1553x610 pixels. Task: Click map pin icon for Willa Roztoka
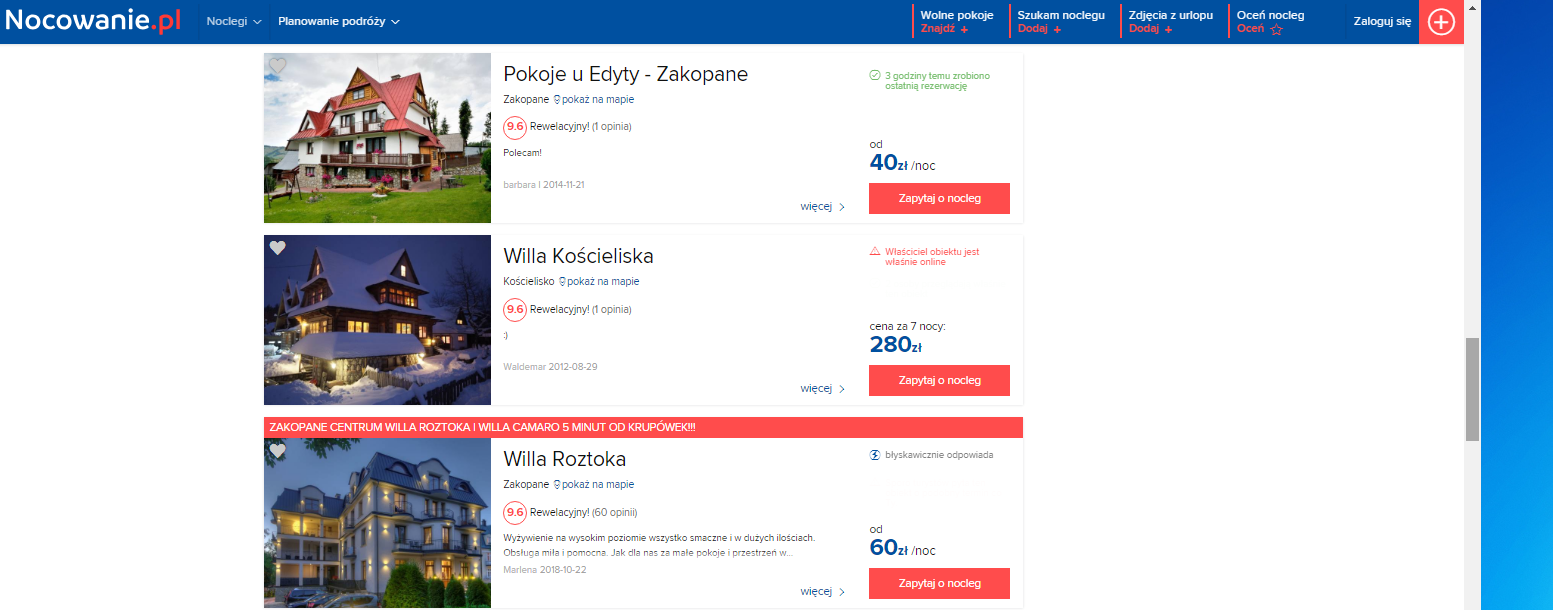pos(557,485)
